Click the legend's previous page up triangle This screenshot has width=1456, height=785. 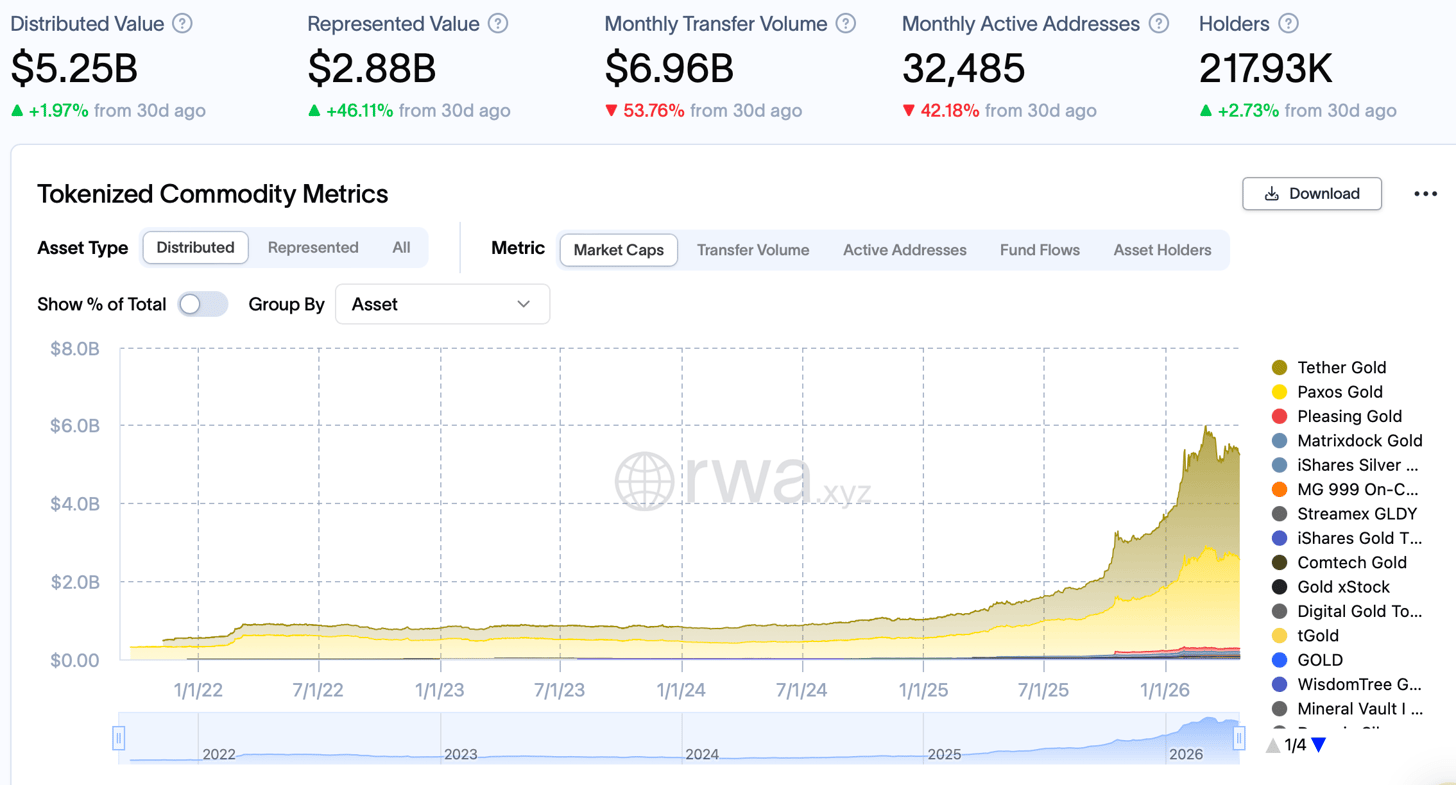point(1272,745)
